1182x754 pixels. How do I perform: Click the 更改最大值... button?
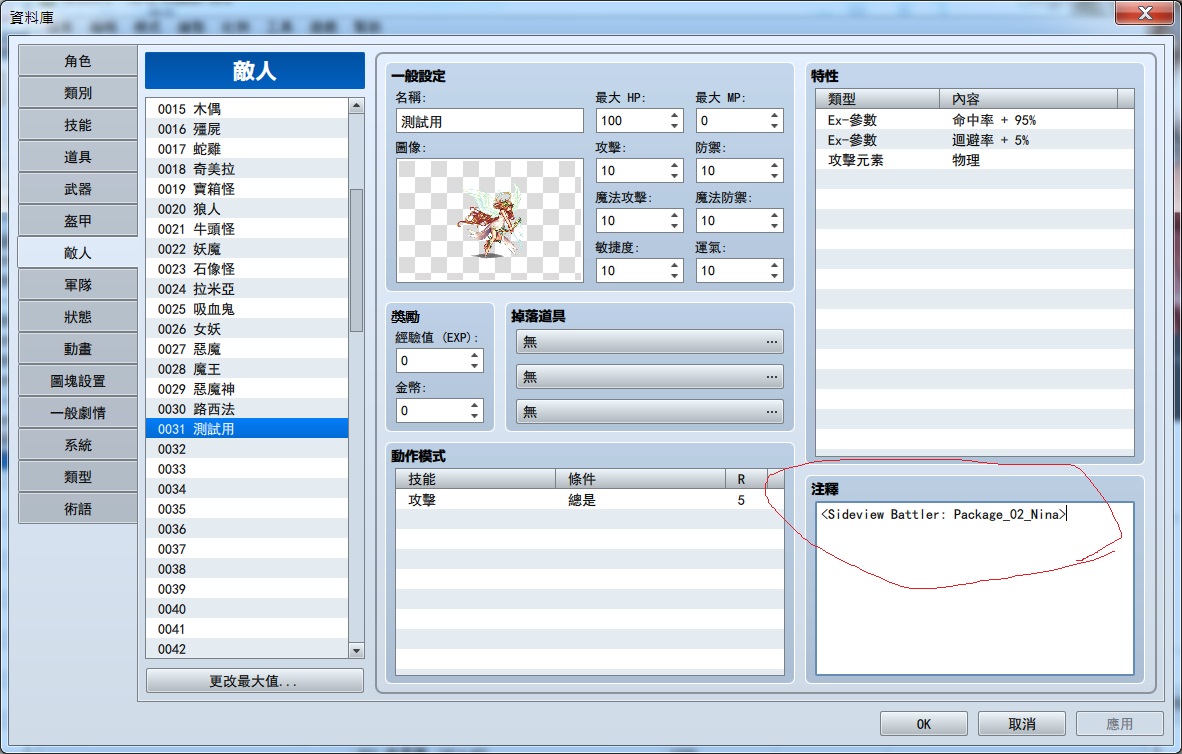[x=254, y=681]
